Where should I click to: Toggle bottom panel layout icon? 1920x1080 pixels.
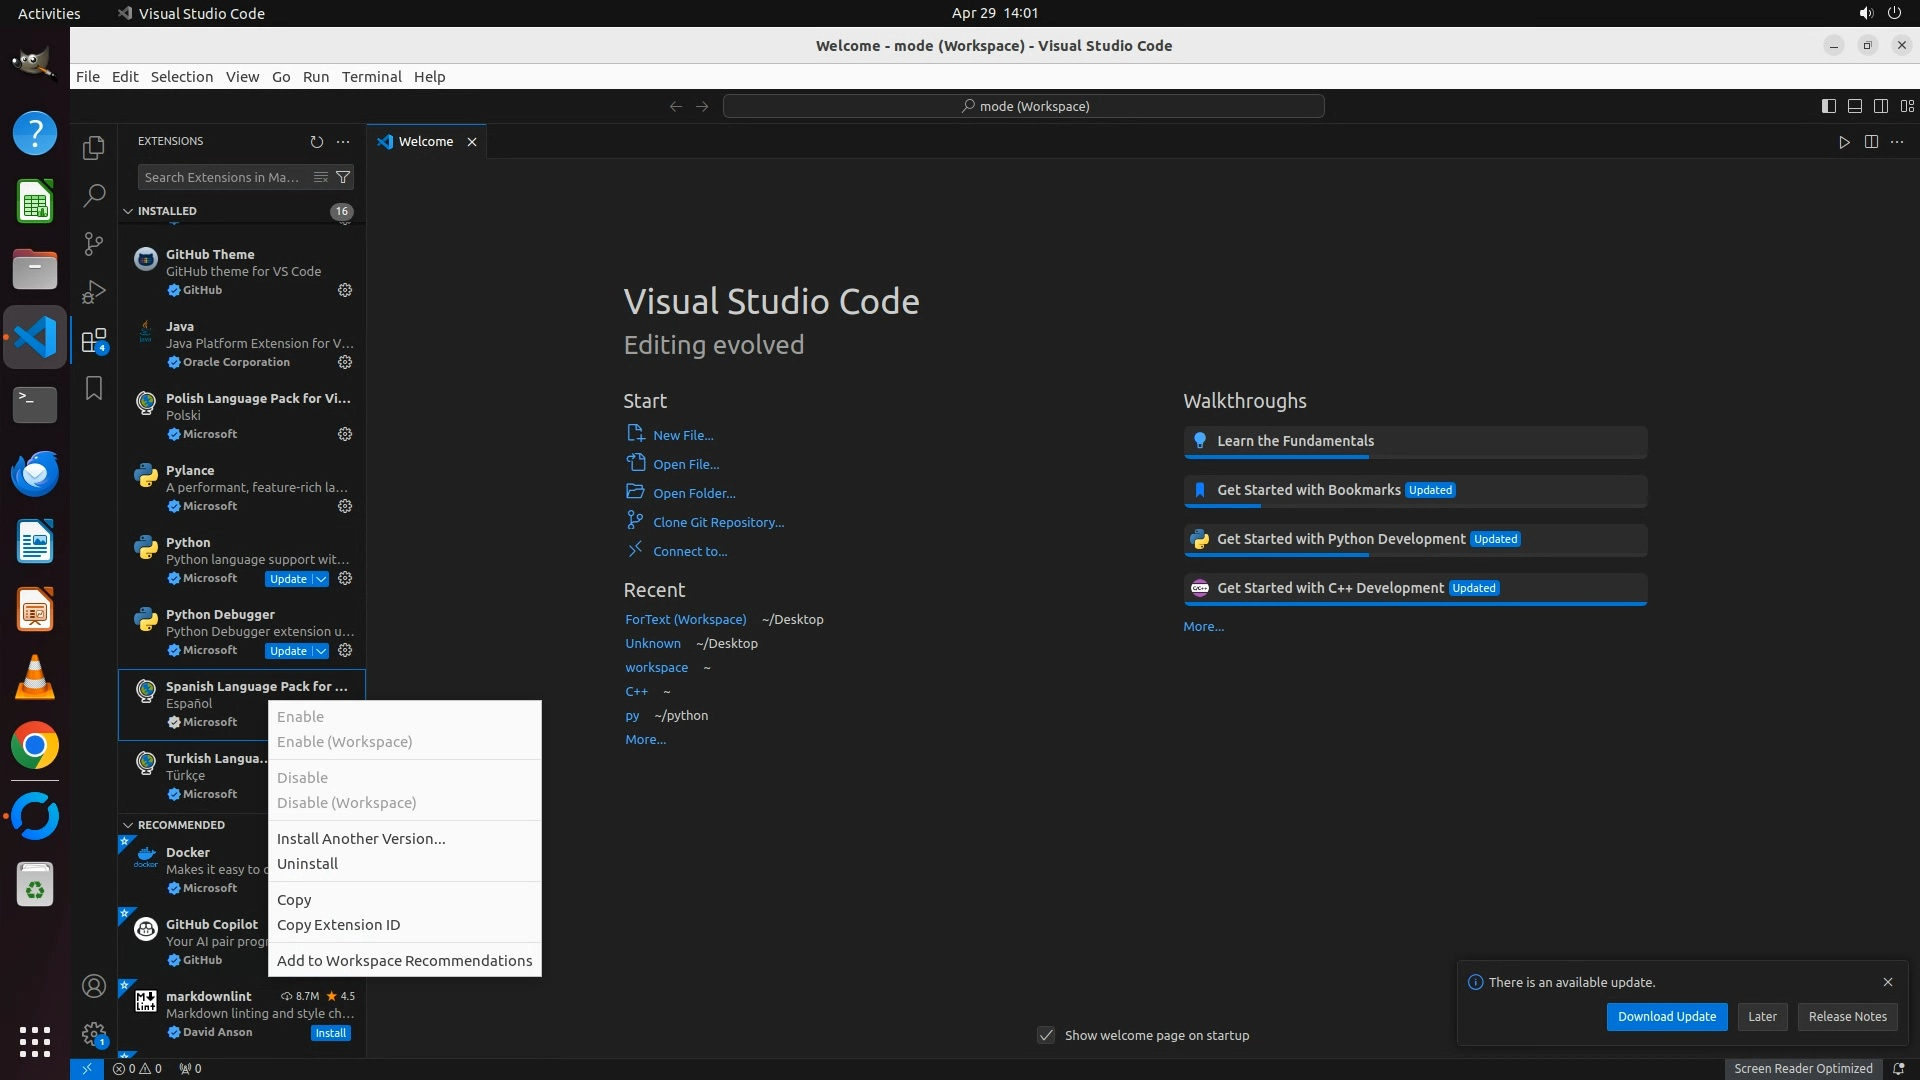click(x=1854, y=106)
